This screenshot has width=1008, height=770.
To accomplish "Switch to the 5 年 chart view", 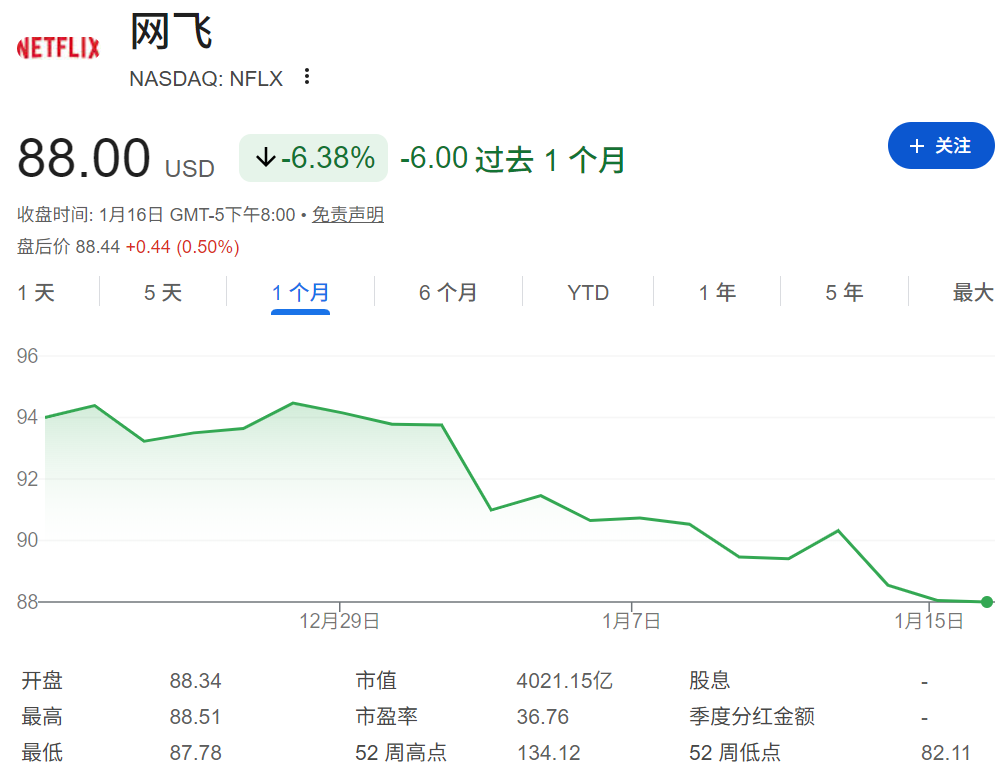I will coord(843,292).
